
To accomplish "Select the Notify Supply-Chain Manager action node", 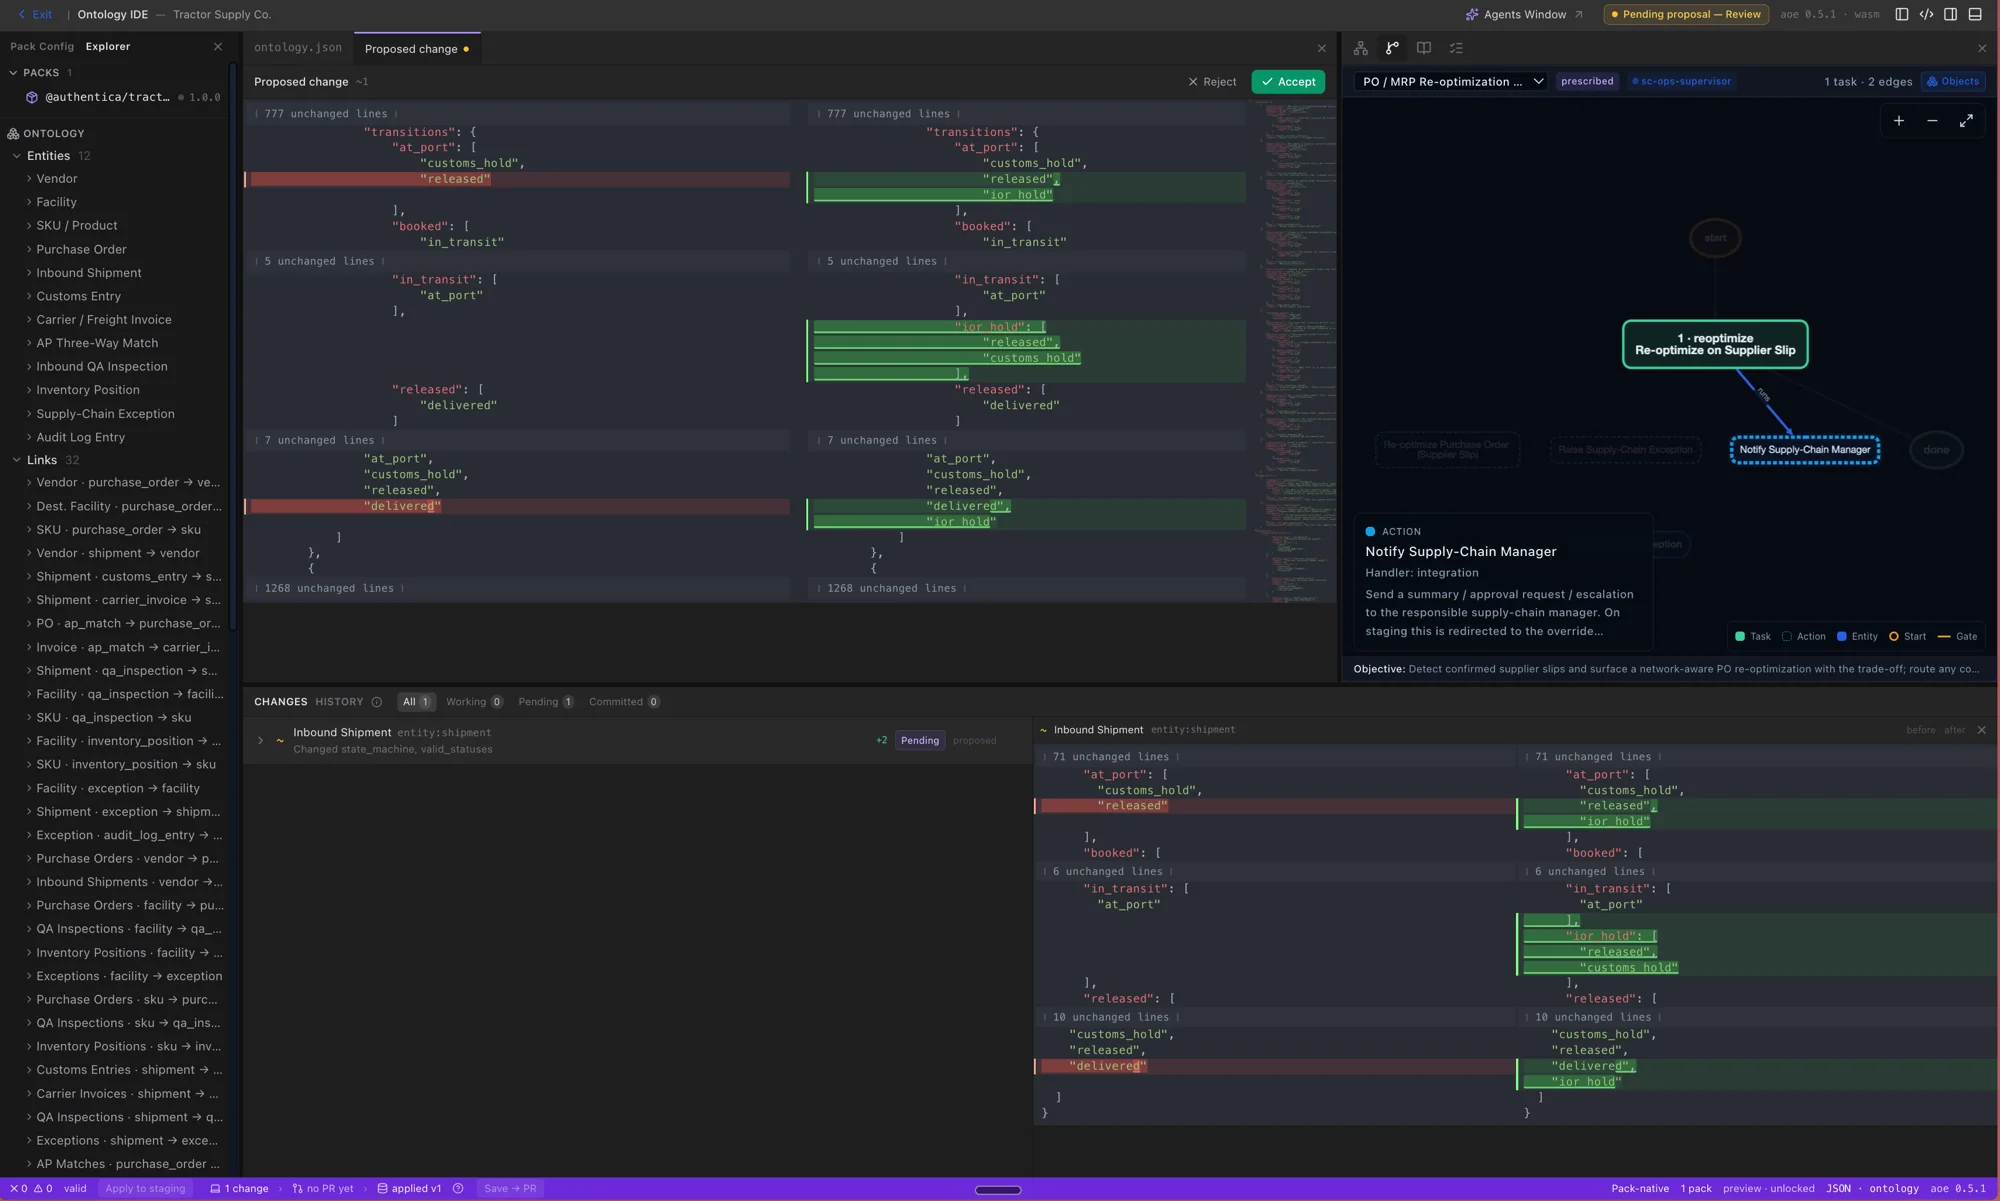I will coord(1805,450).
